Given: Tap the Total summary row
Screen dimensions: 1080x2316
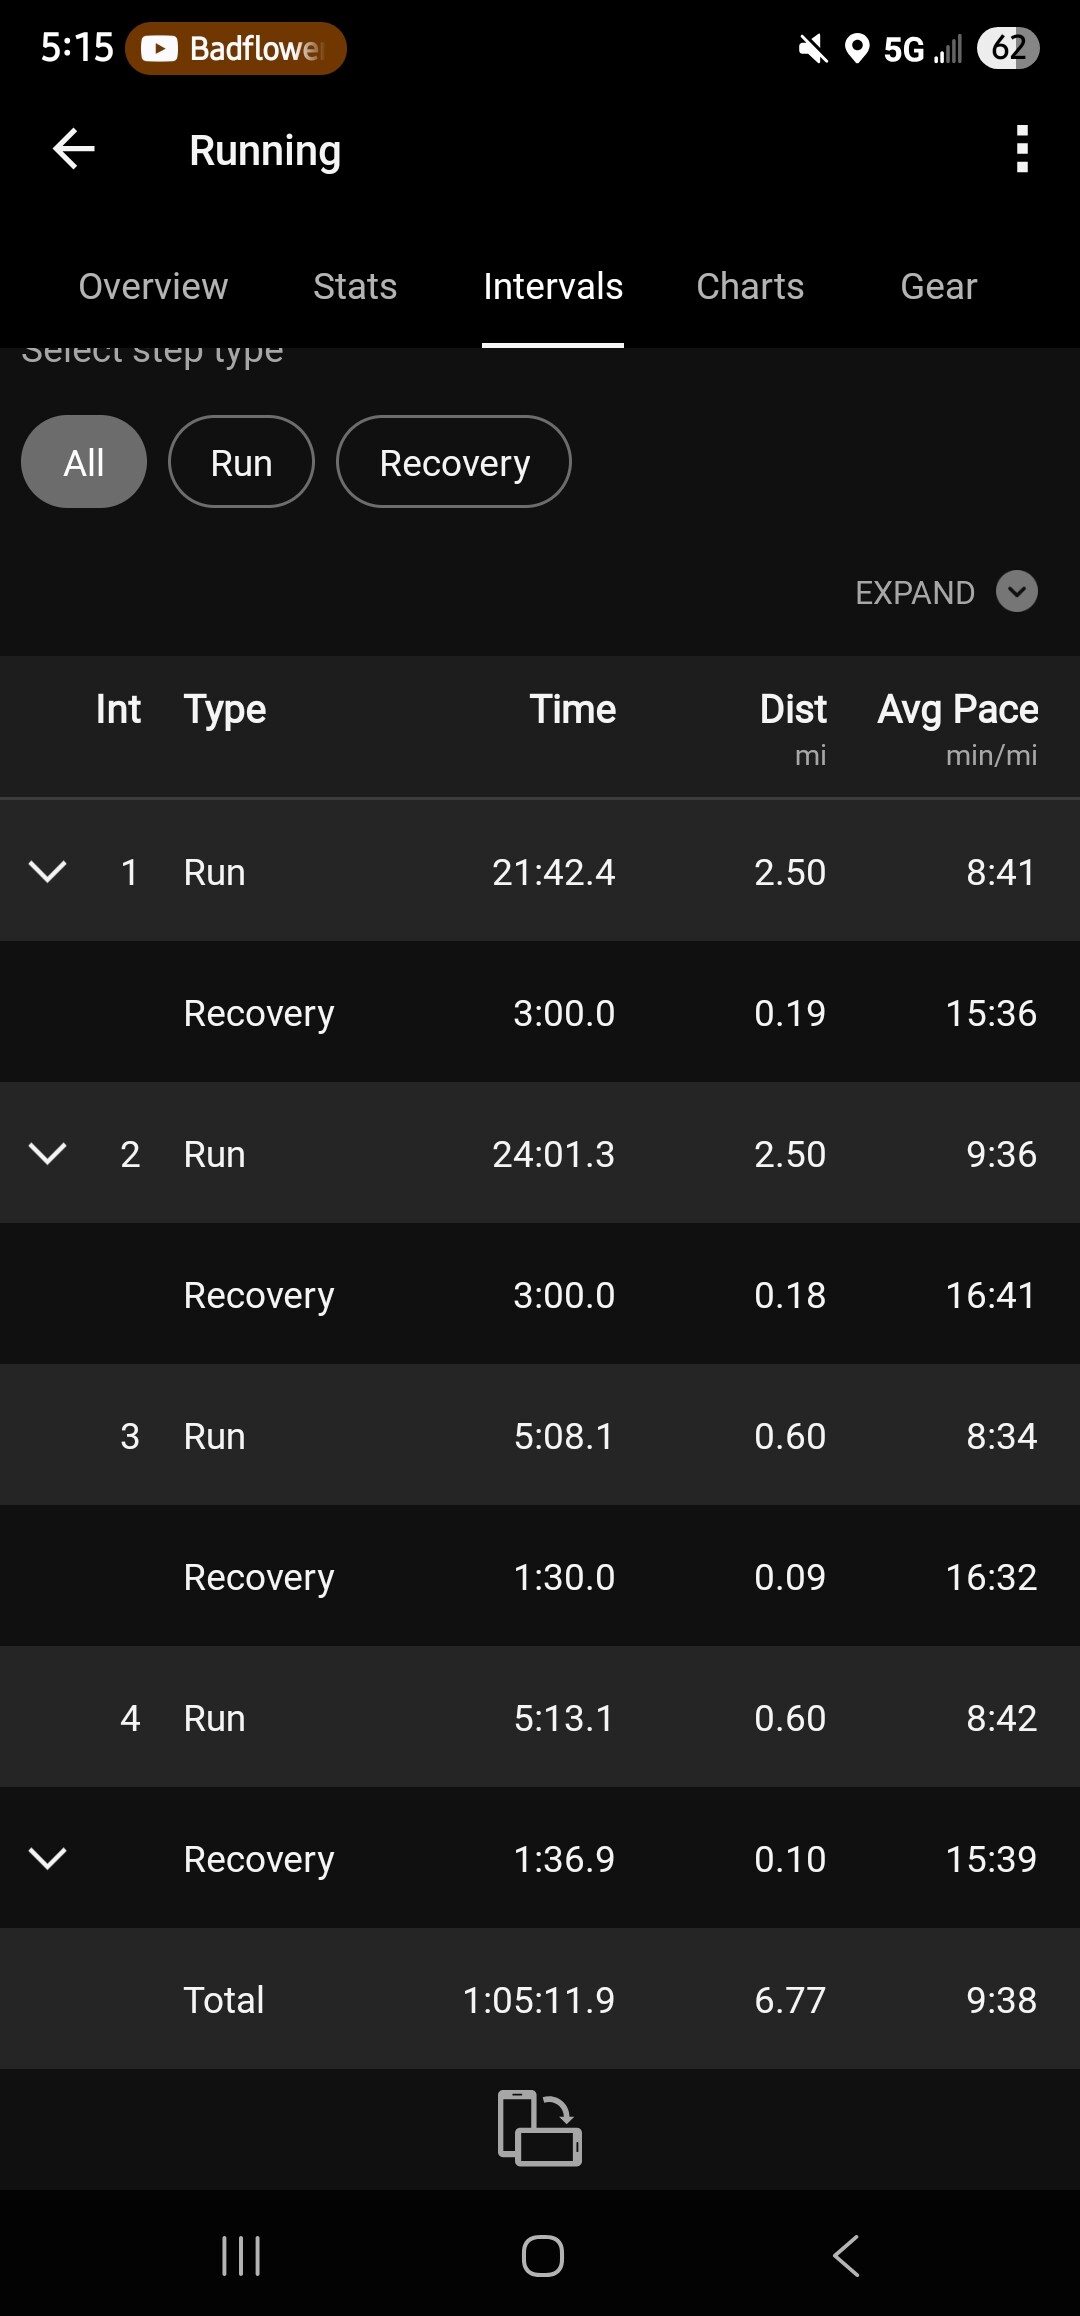Looking at the screenshot, I should (x=540, y=1999).
